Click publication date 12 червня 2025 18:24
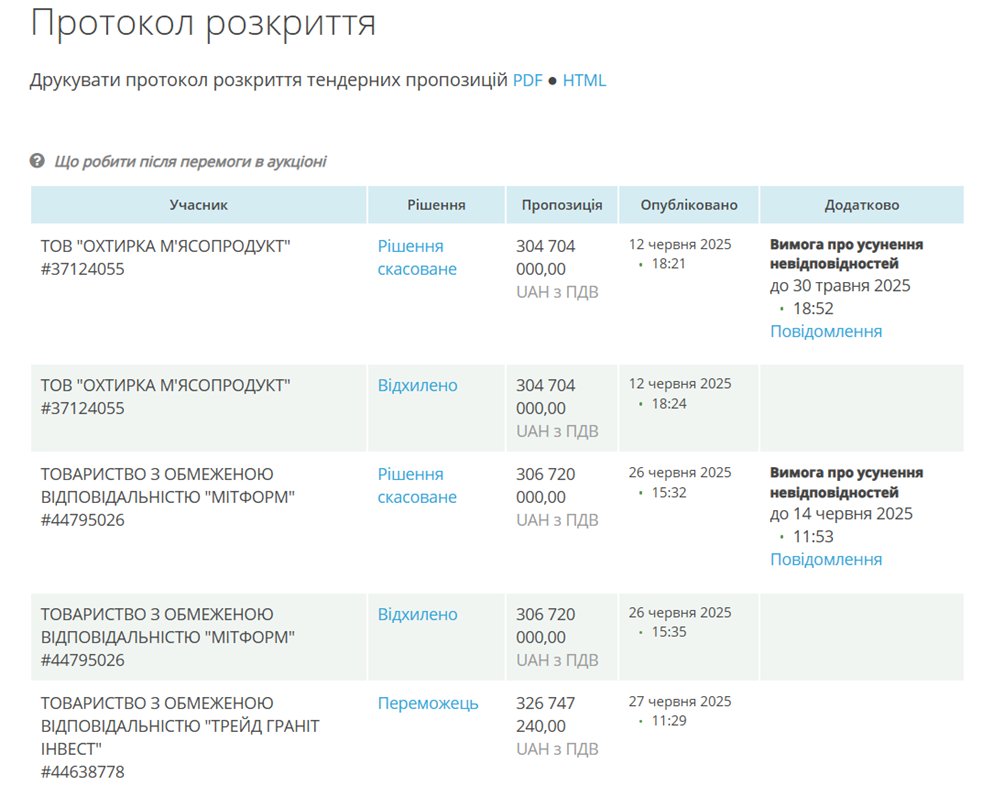This screenshot has width=1004, height=796. 680,393
